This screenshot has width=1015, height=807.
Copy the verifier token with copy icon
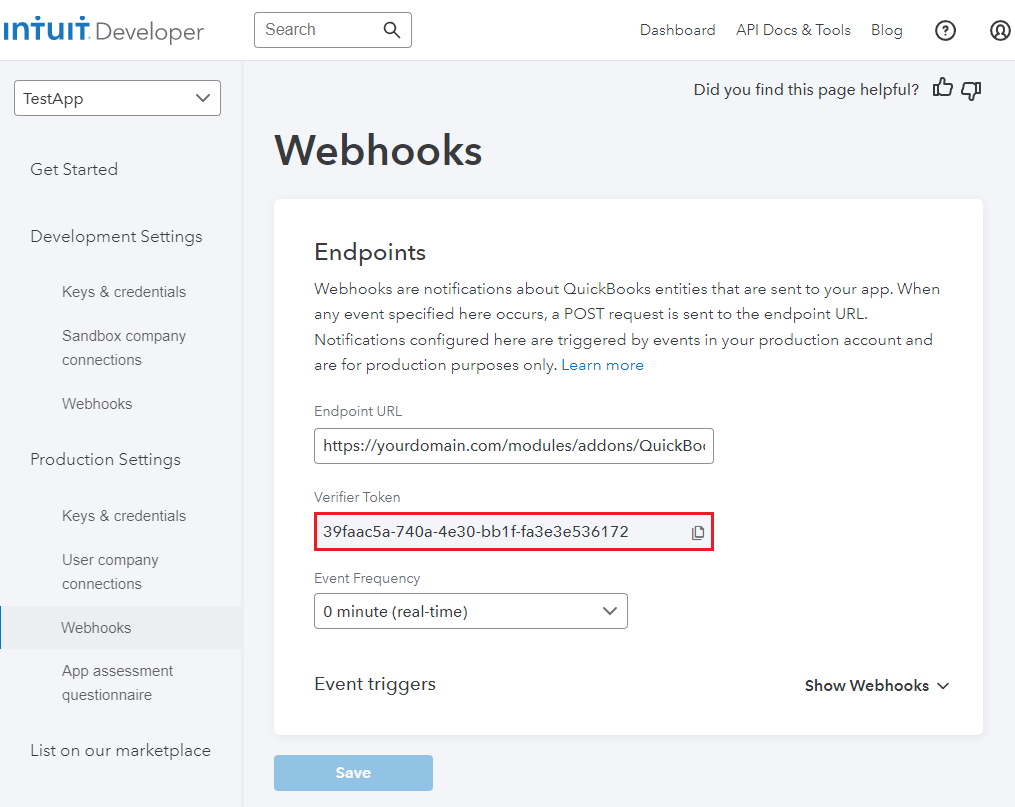[698, 533]
